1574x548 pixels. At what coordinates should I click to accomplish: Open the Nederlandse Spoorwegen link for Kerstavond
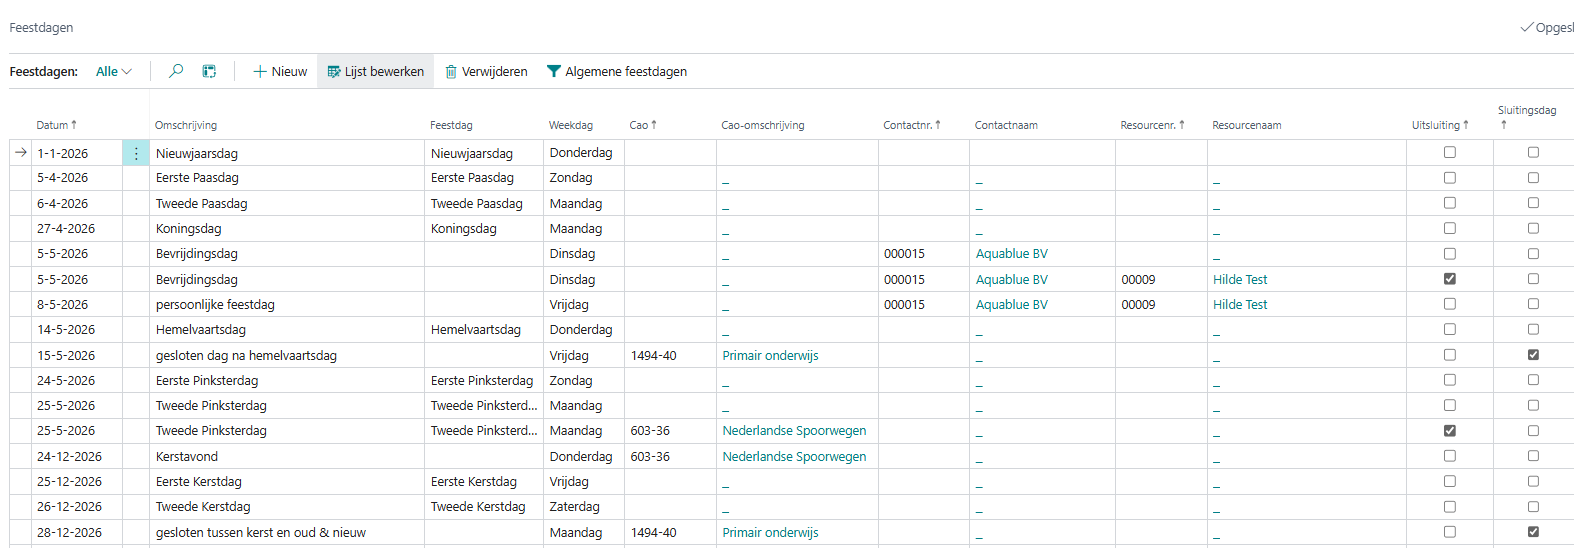coord(794,456)
